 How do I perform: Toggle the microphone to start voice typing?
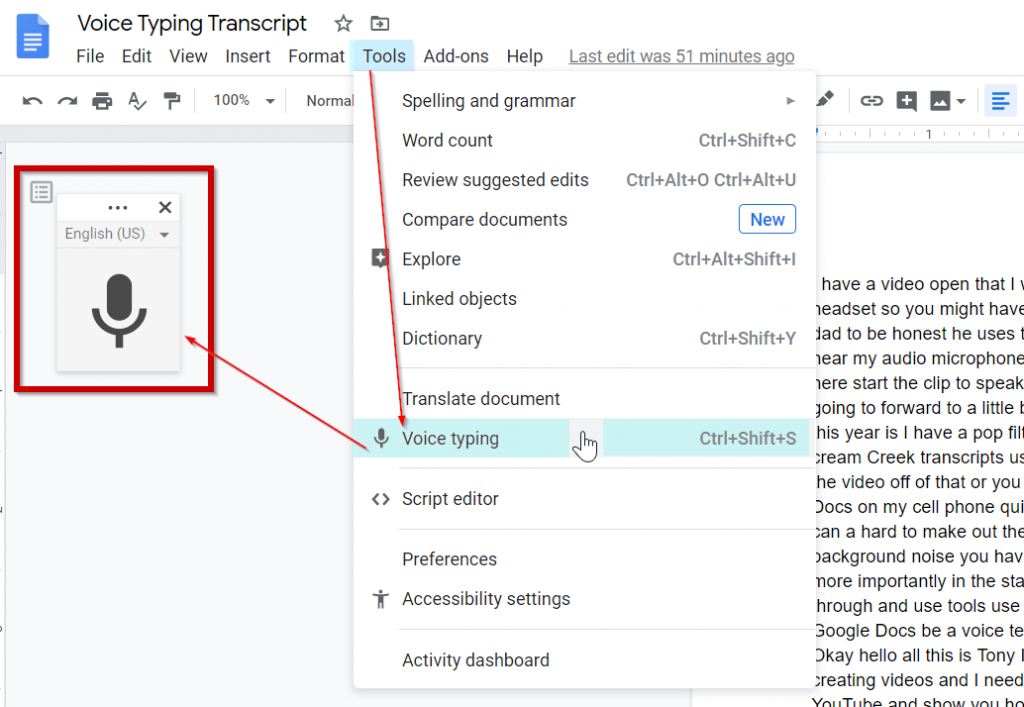118,311
